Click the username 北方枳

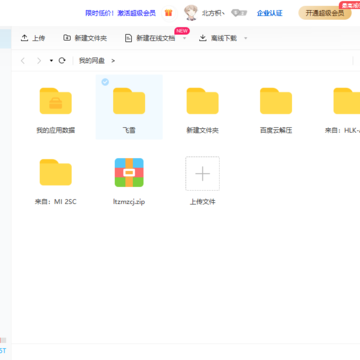213,13
